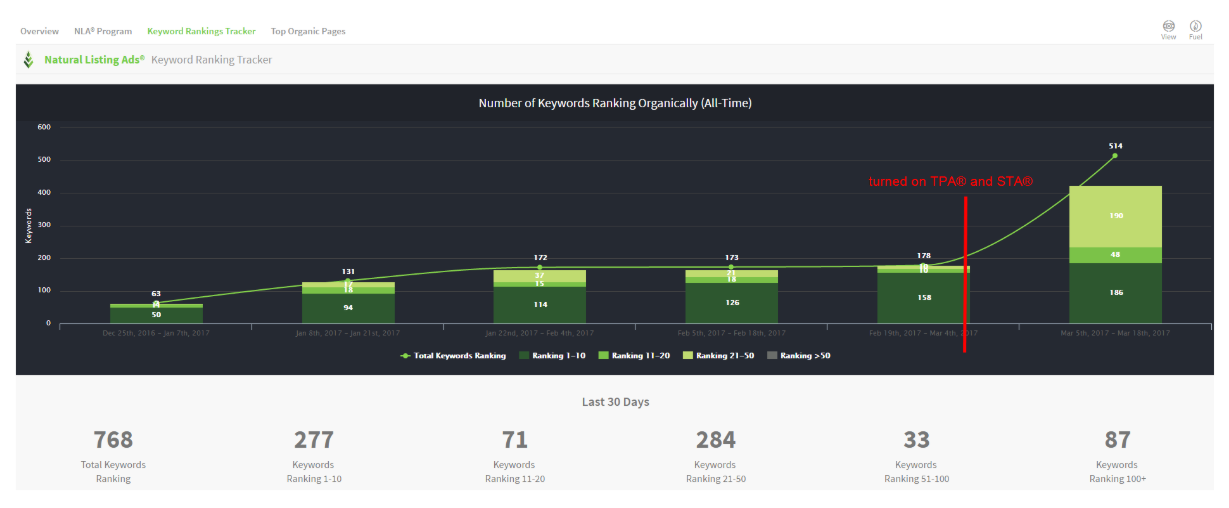Screen dimensions: 1229x508
Task: Select the 158 bar segment
Action: 924,298
